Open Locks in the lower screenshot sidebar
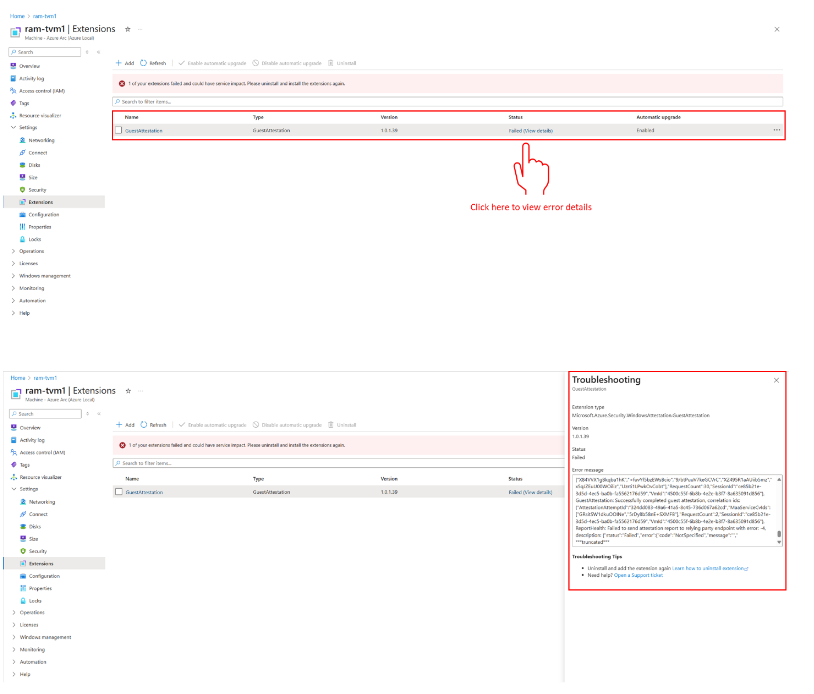Screen dimensions: 814x694 pos(35,601)
